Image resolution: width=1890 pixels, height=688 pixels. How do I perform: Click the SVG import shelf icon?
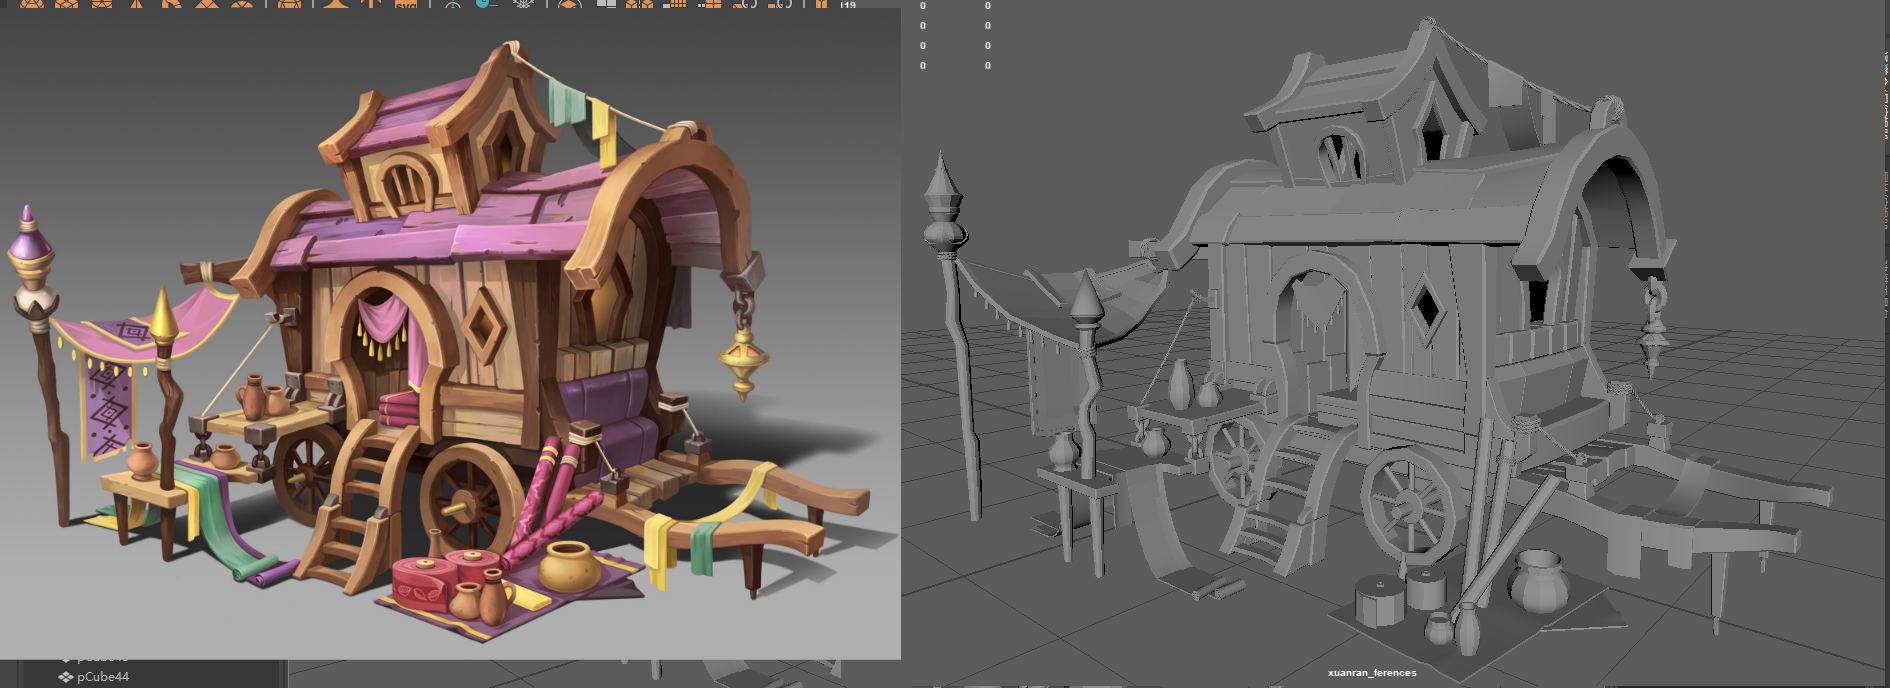click(x=406, y=4)
